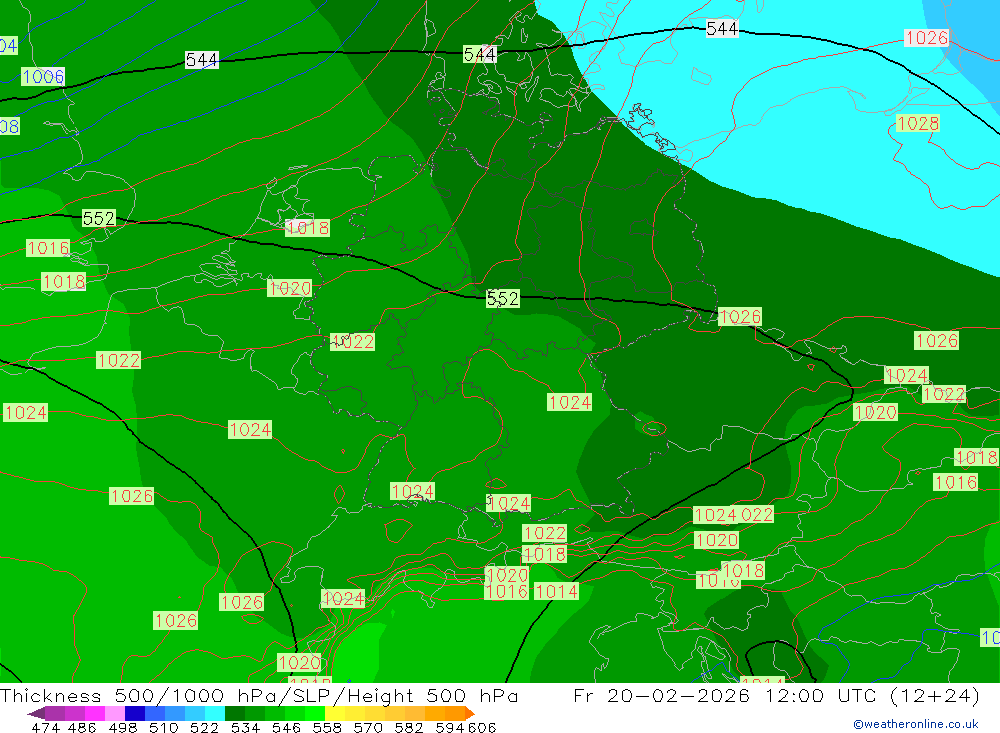Pick the darkest green legend swatch above 534
This screenshot has height=733, width=1000.
[x=235, y=713]
